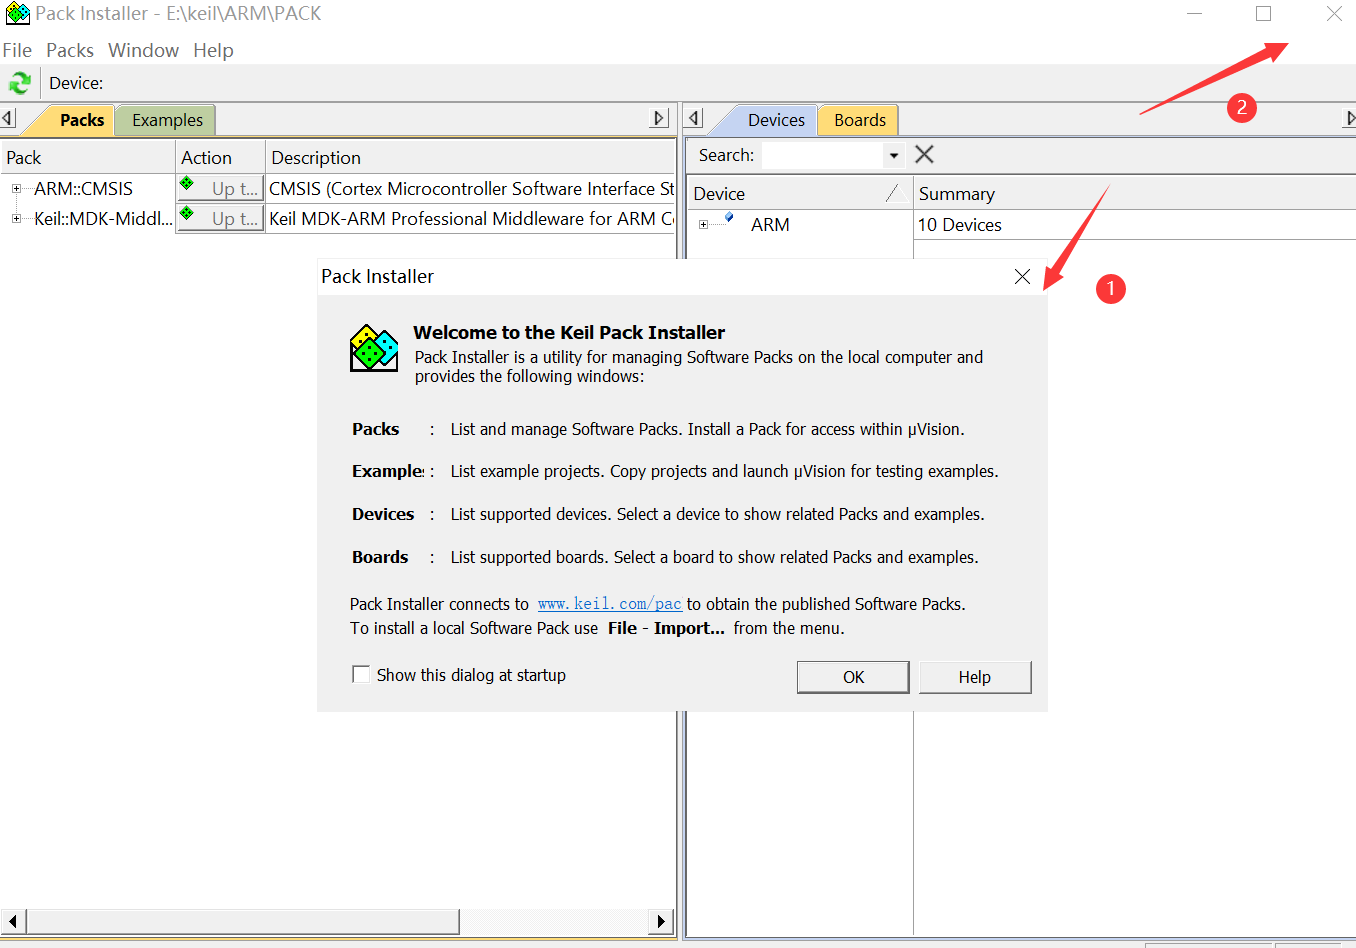Toggle Show this dialog at startup
Viewport: 1356px width, 948px height.
pyautogui.click(x=361, y=674)
